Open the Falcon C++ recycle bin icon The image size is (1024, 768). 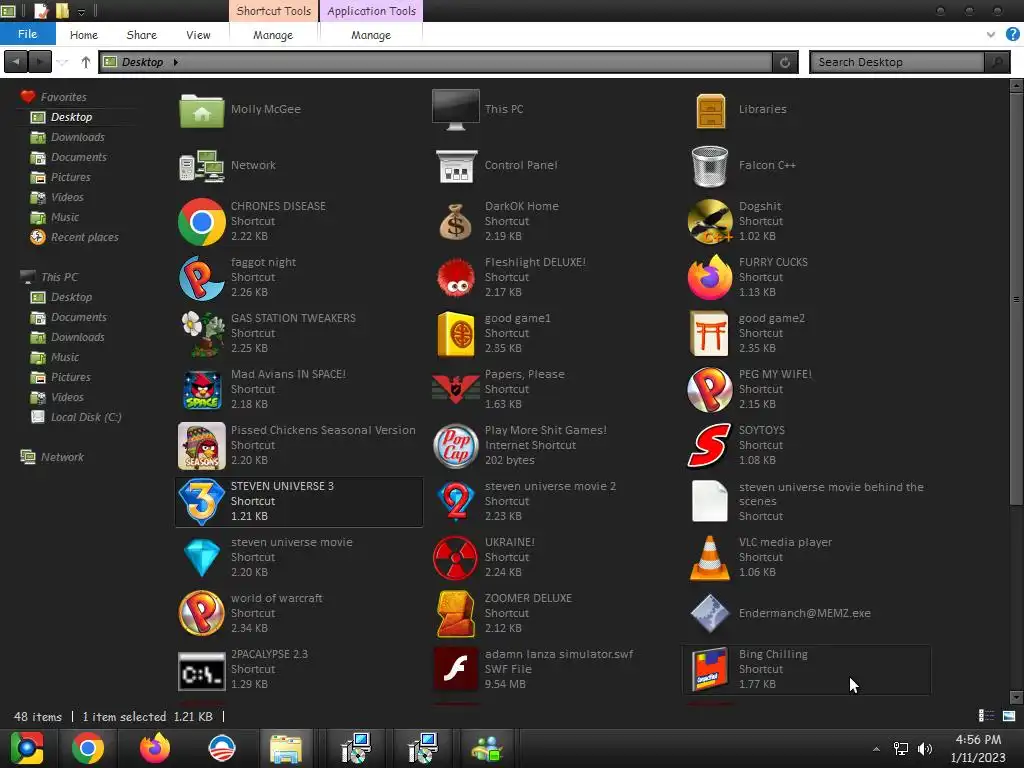coord(710,166)
